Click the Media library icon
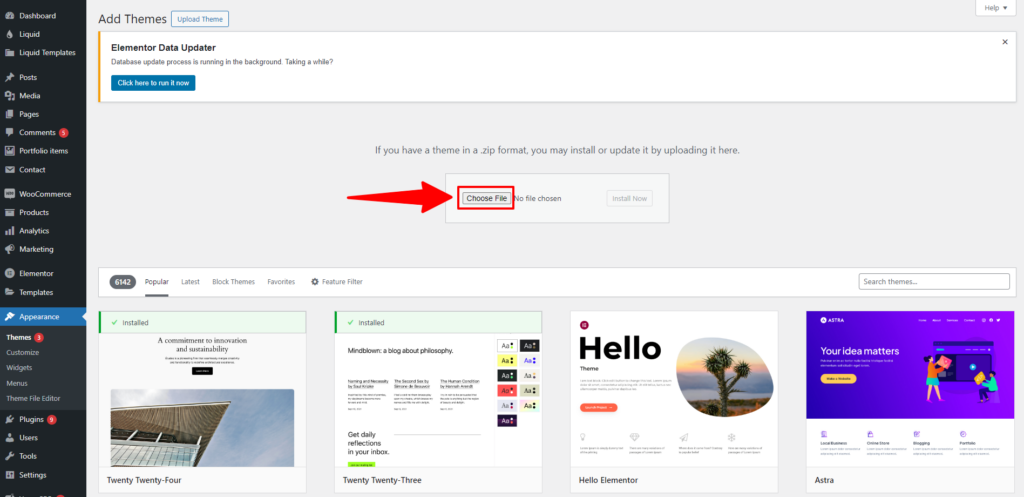 tap(9, 95)
